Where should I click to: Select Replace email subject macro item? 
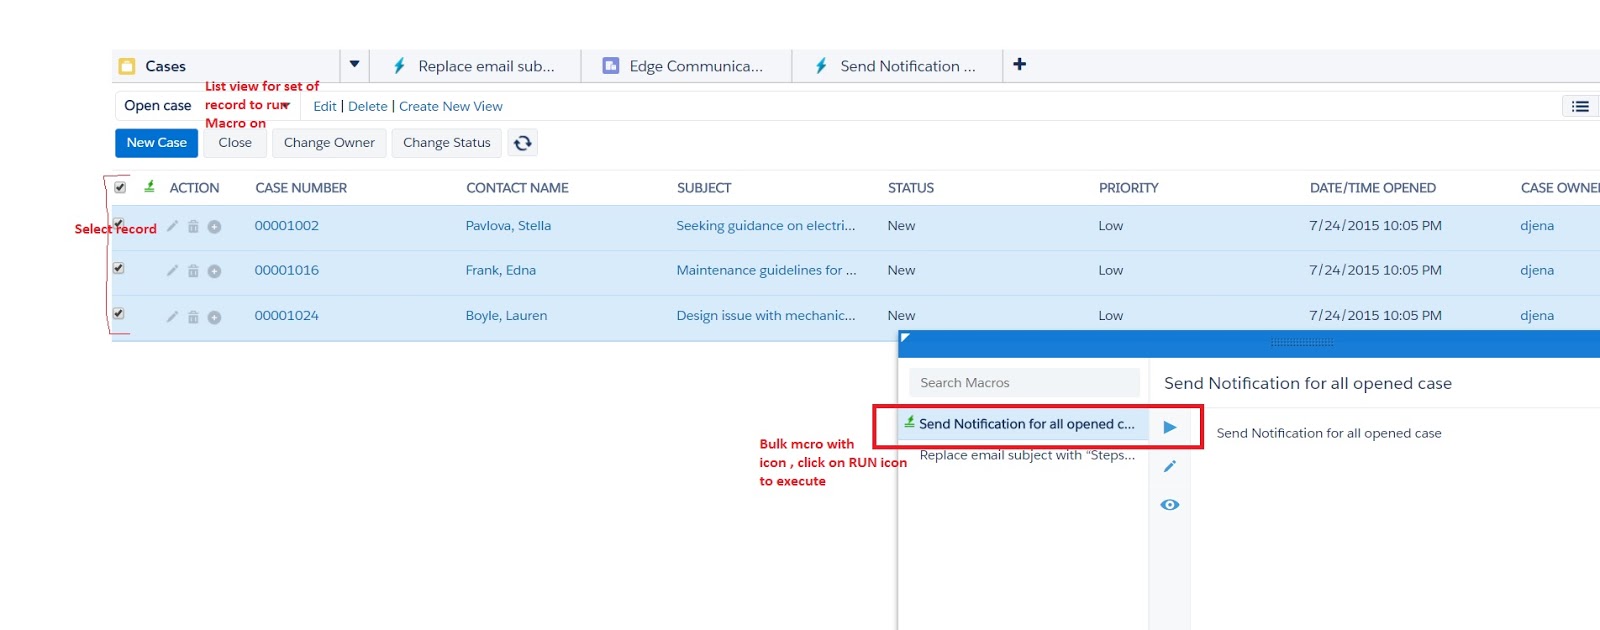(1027, 455)
